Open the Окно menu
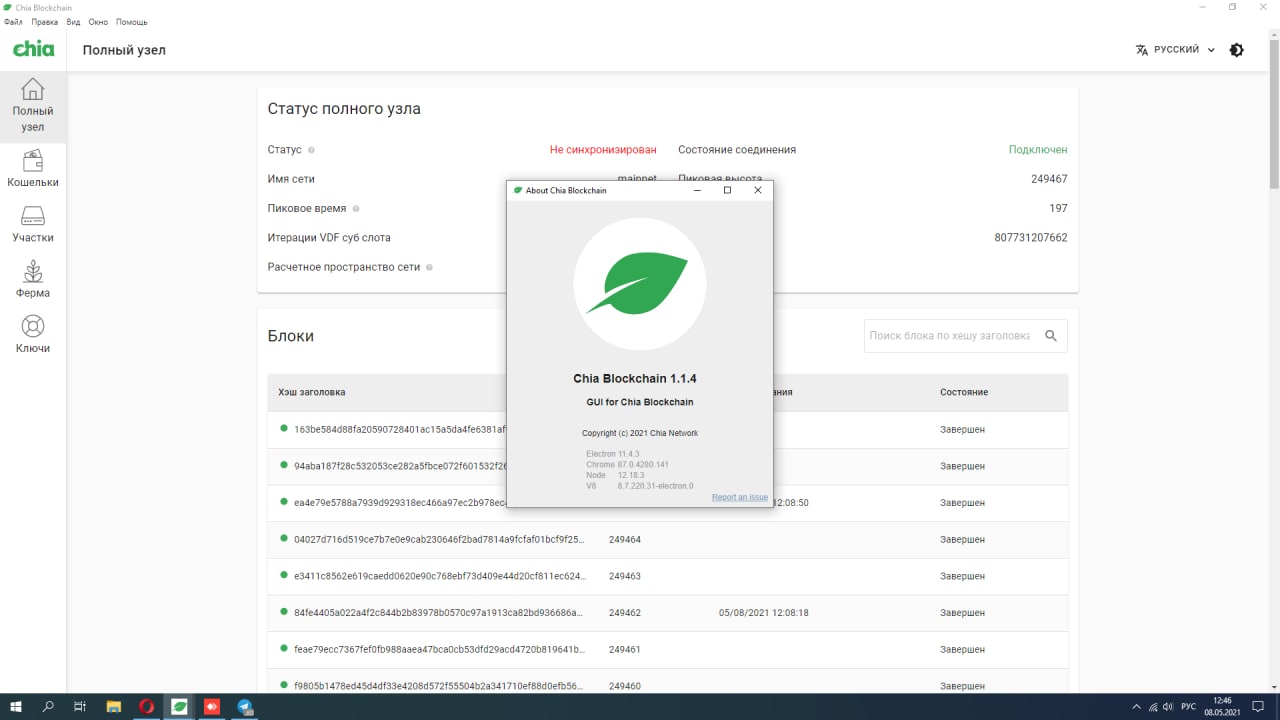The width and height of the screenshot is (1280, 720). click(98, 22)
